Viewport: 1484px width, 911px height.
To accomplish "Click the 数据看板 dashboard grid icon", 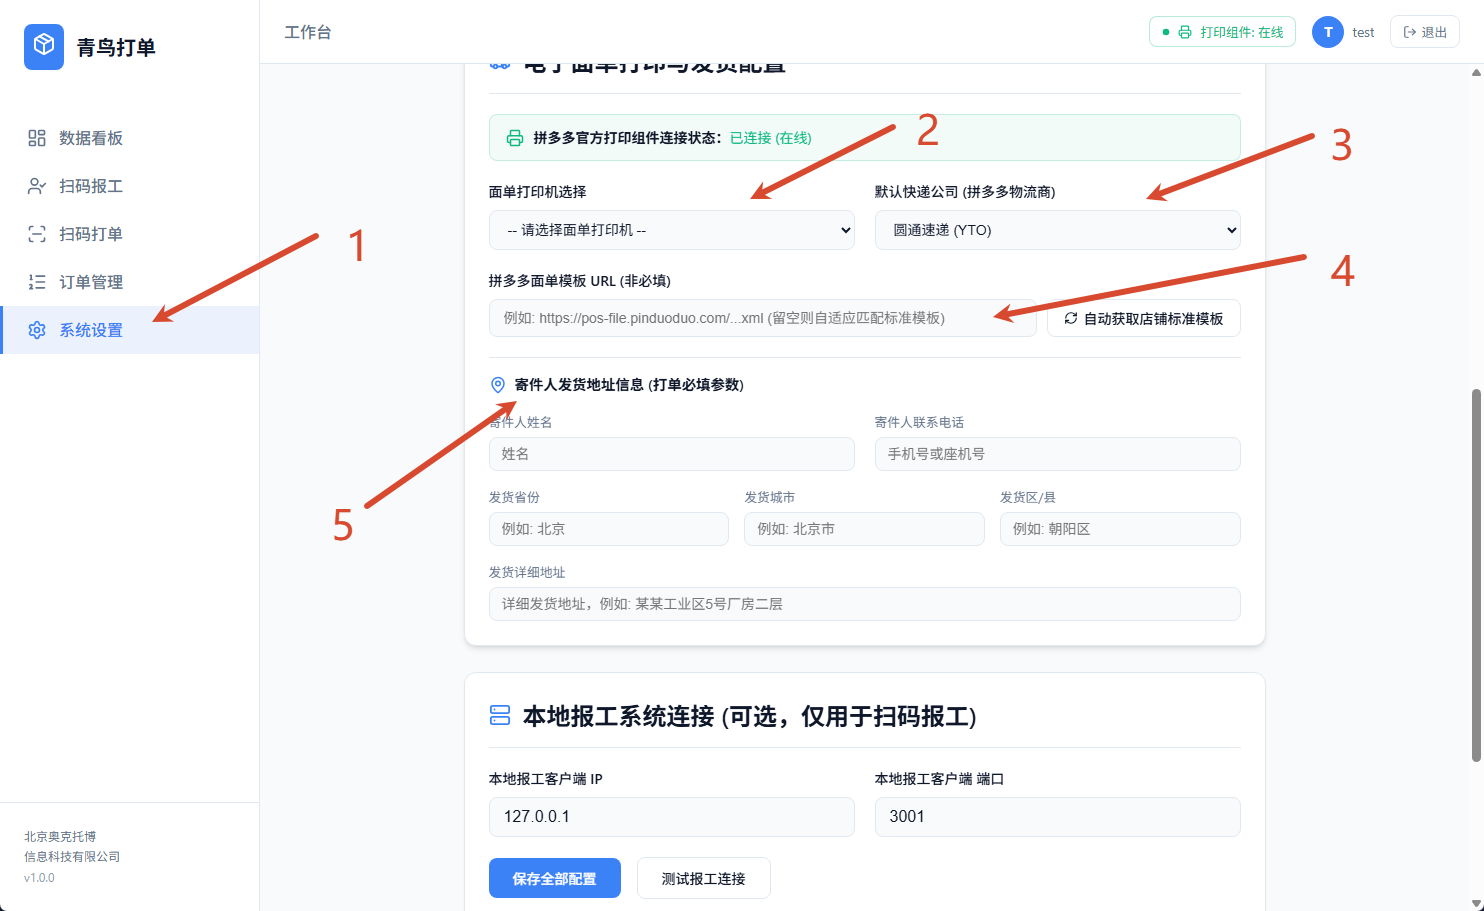I will pyautogui.click(x=37, y=138).
